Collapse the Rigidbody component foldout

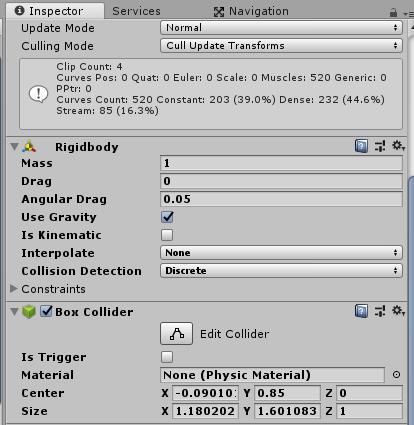(14, 146)
